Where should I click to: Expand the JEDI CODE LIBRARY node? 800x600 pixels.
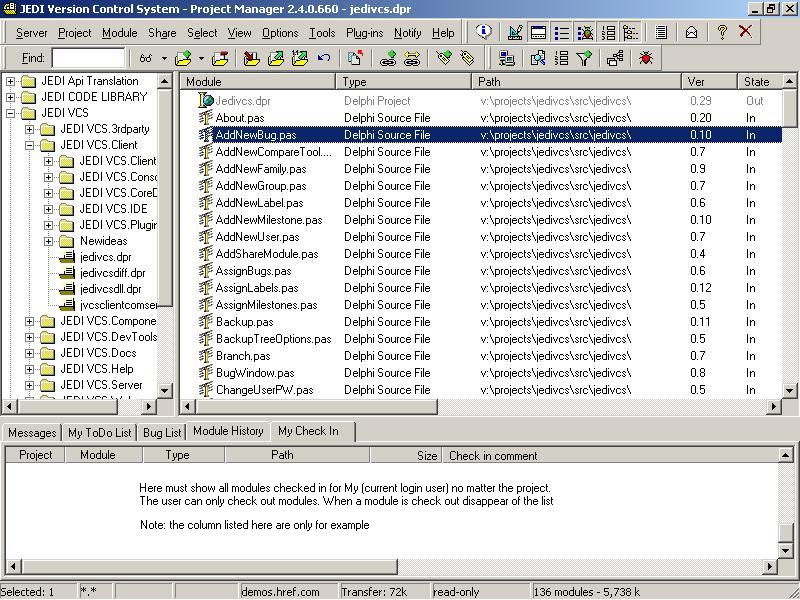tap(11, 97)
